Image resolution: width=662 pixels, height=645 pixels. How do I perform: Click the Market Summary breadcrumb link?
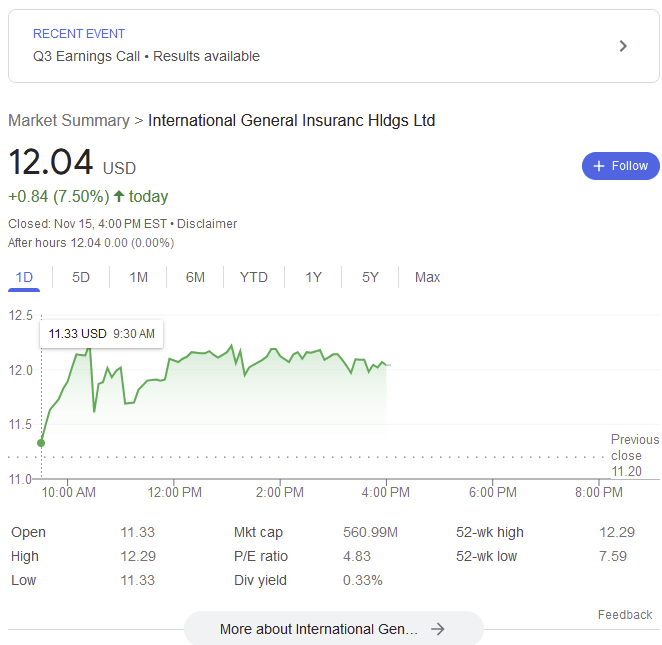[x=68, y=121]
